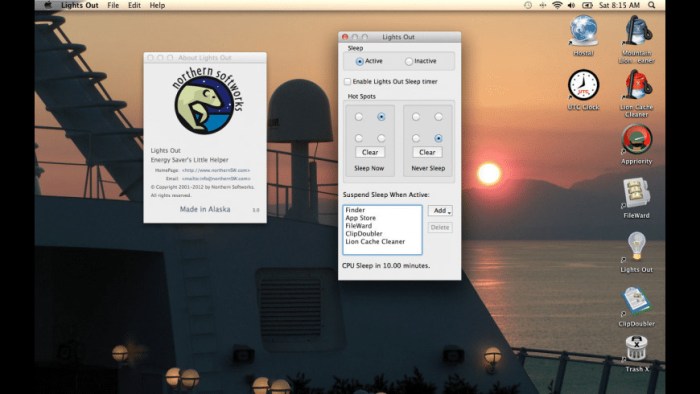The height and width of the screenshot is (394, 700).
Task: Open the Apple menu
Action: click(48, 5)
